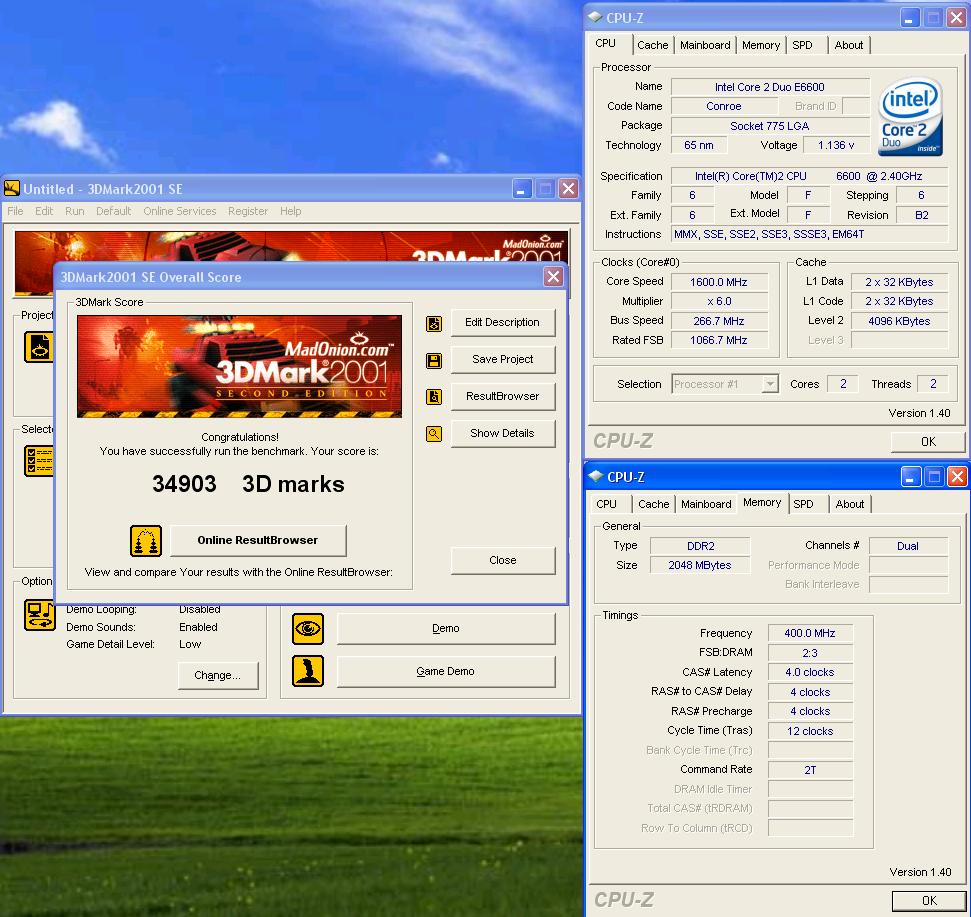Image resolution: width=971 pixels, height=917 pixels.
Task: Click the ResultBrowser document icon
Action: (x=433, y=397)
